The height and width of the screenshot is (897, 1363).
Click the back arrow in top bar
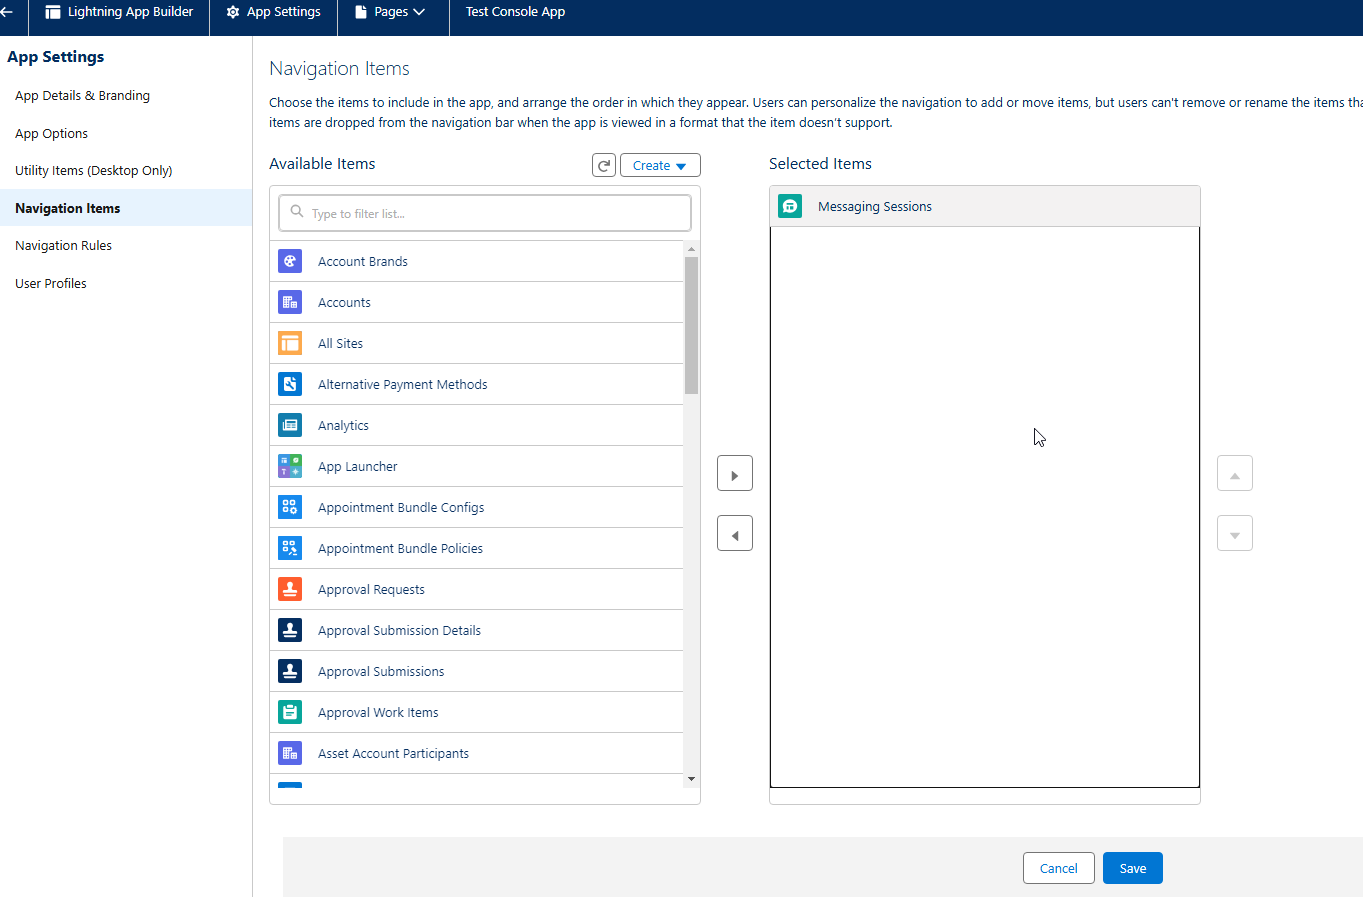7,12
